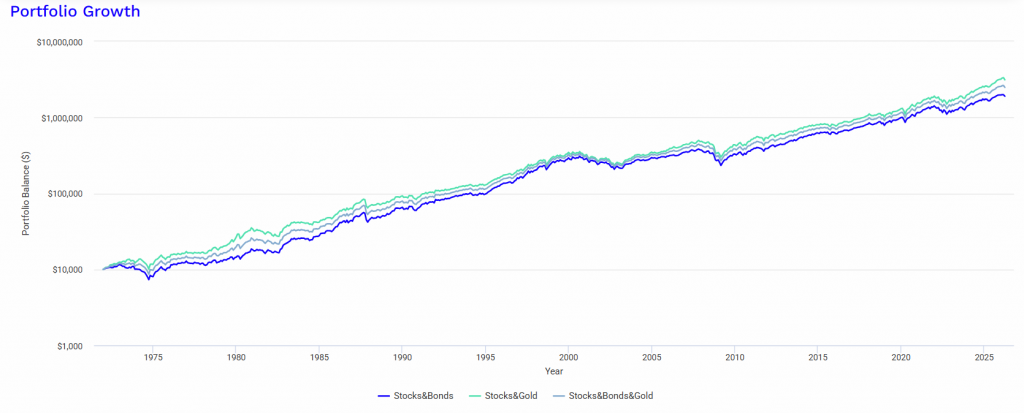Click the 1990 year tick label
The height and width of the screenshot is (413, 1024).
(x=402, y=358)
